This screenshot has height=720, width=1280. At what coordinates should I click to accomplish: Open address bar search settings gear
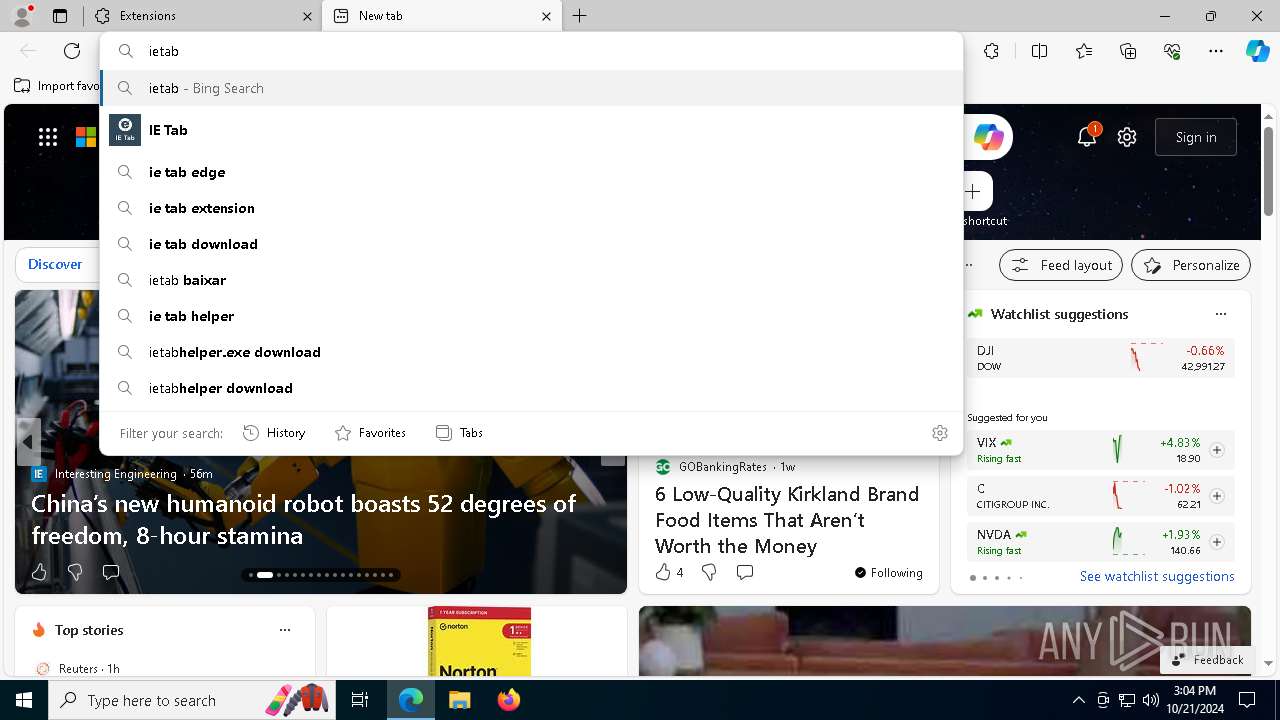coord(939,433)
